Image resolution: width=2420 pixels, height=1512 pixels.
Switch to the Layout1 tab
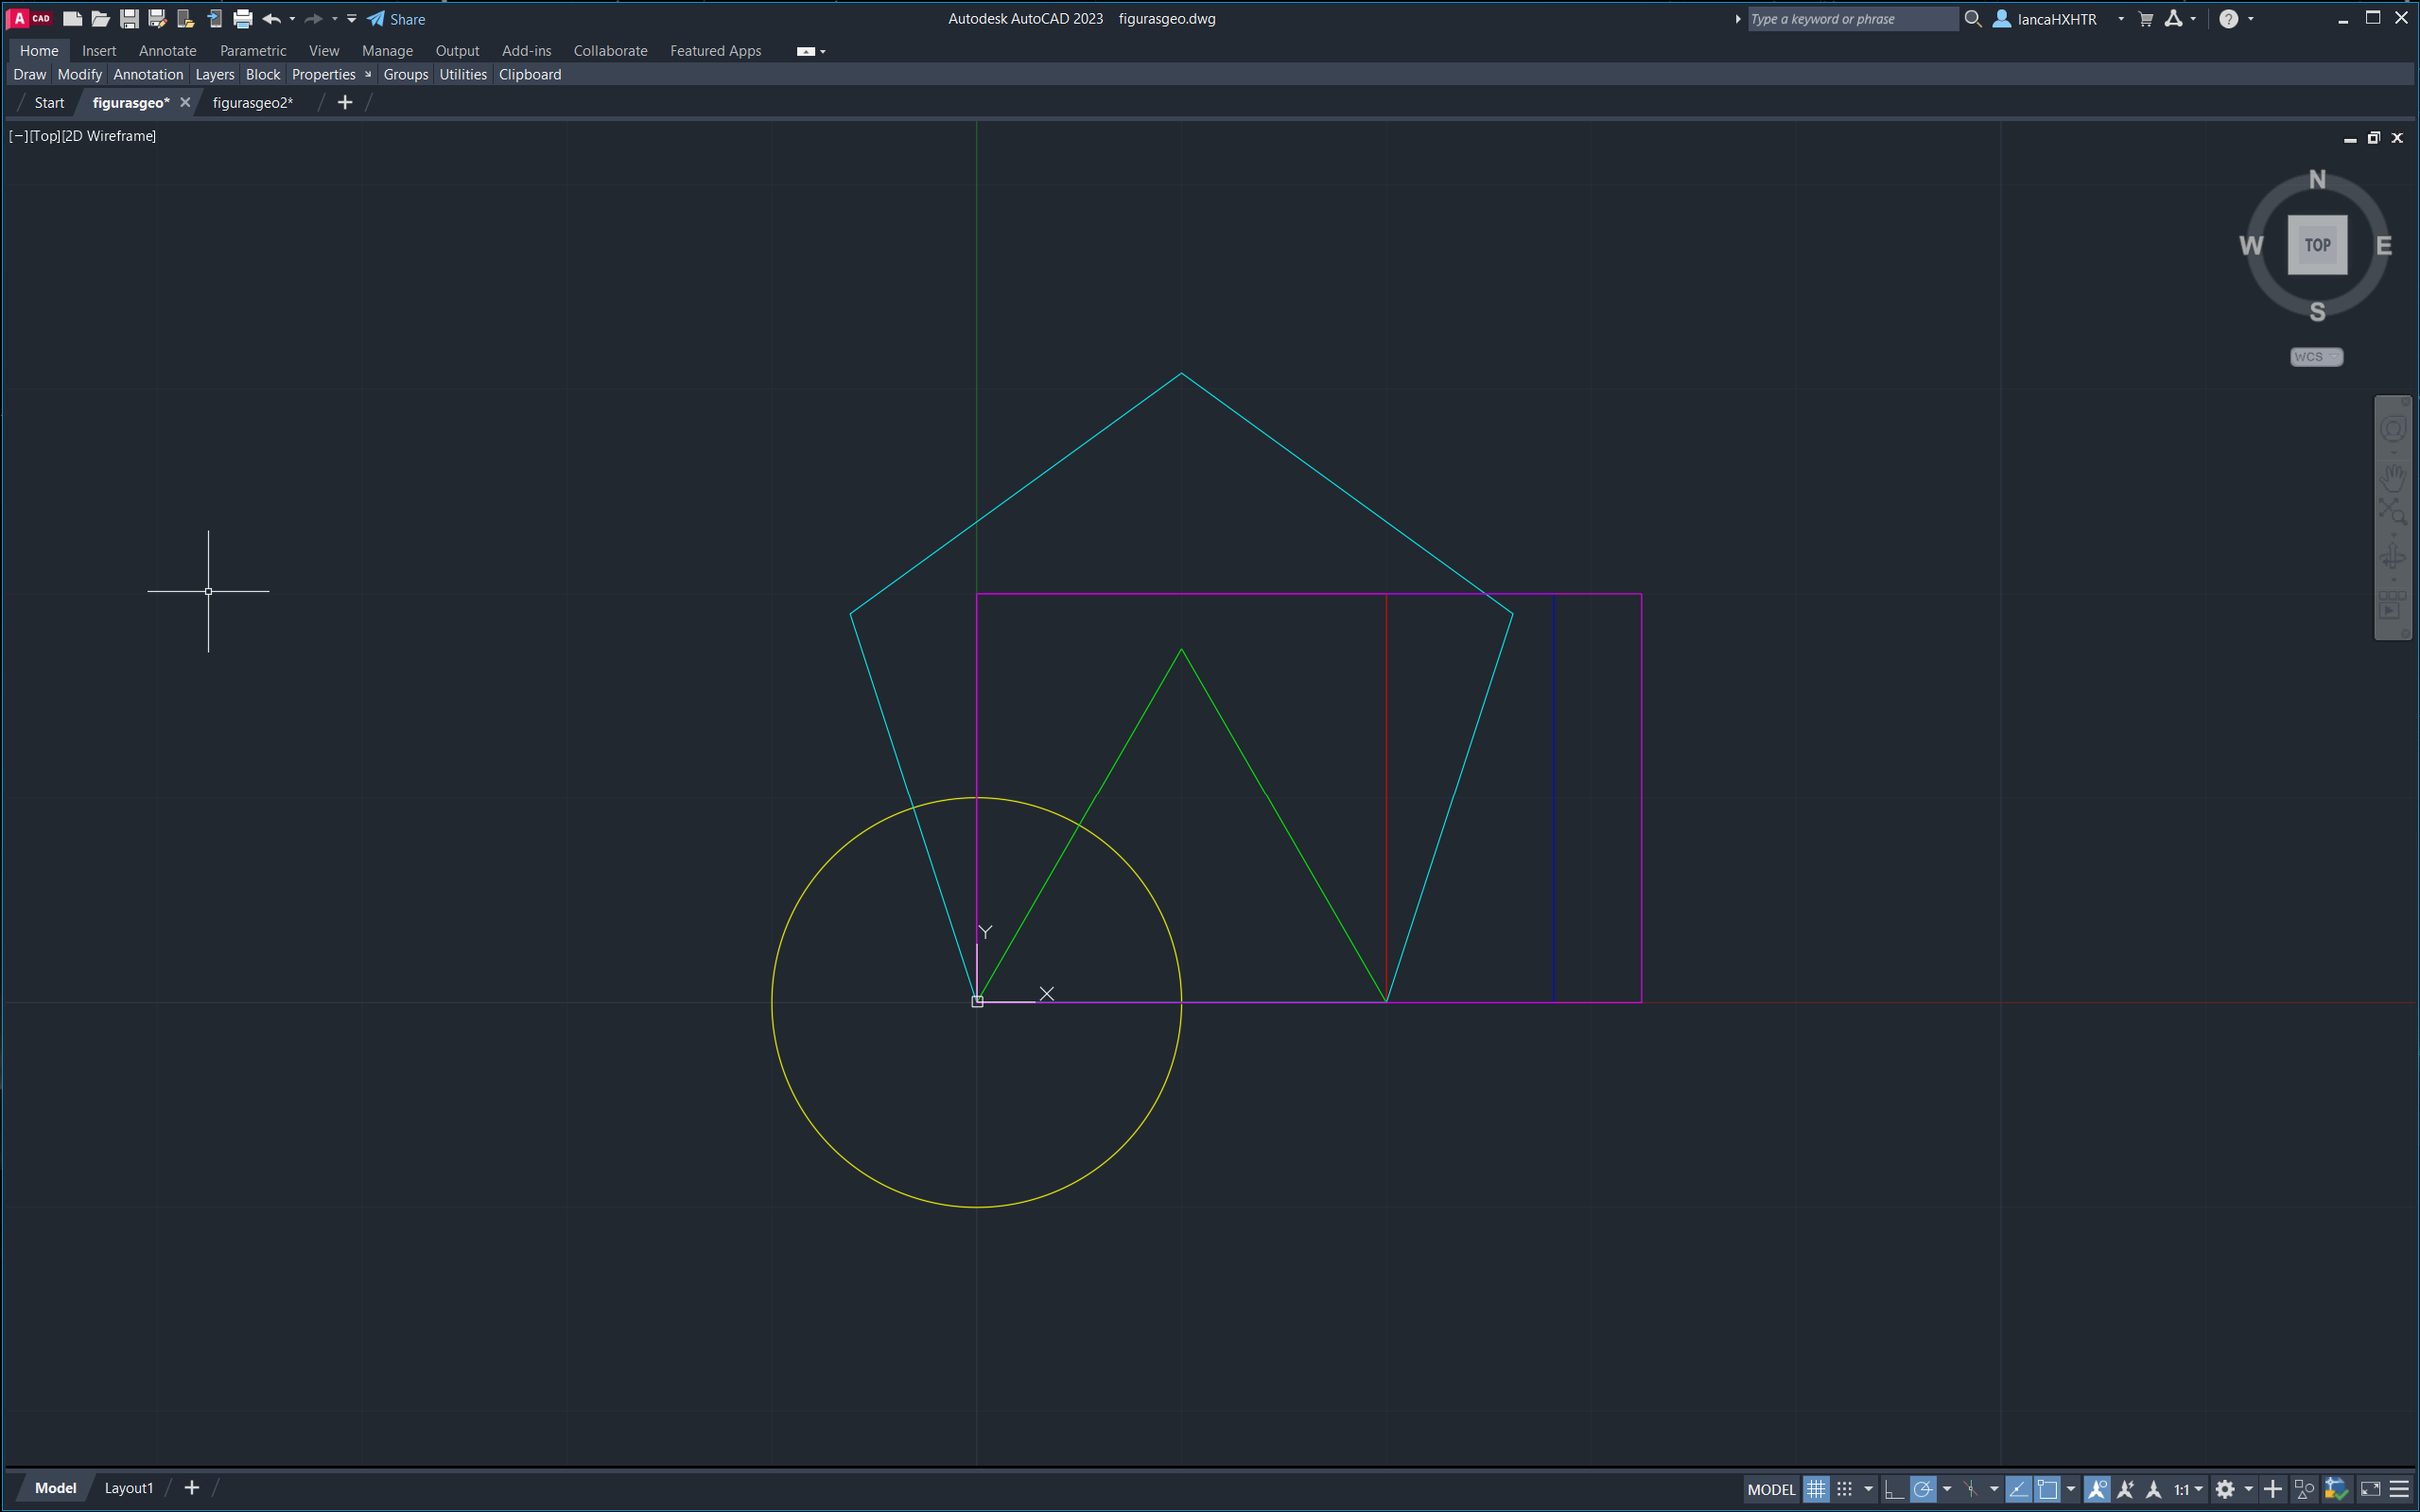point(129,1487)
